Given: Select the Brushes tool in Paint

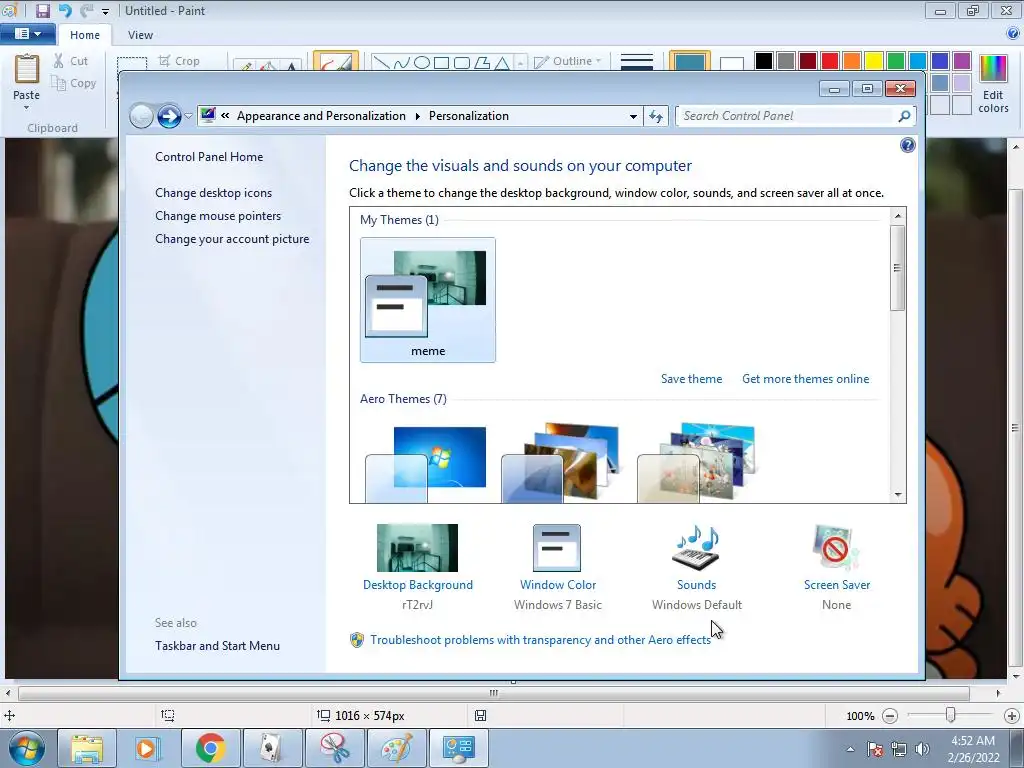Looking at the screenshot, I should 336,61.
